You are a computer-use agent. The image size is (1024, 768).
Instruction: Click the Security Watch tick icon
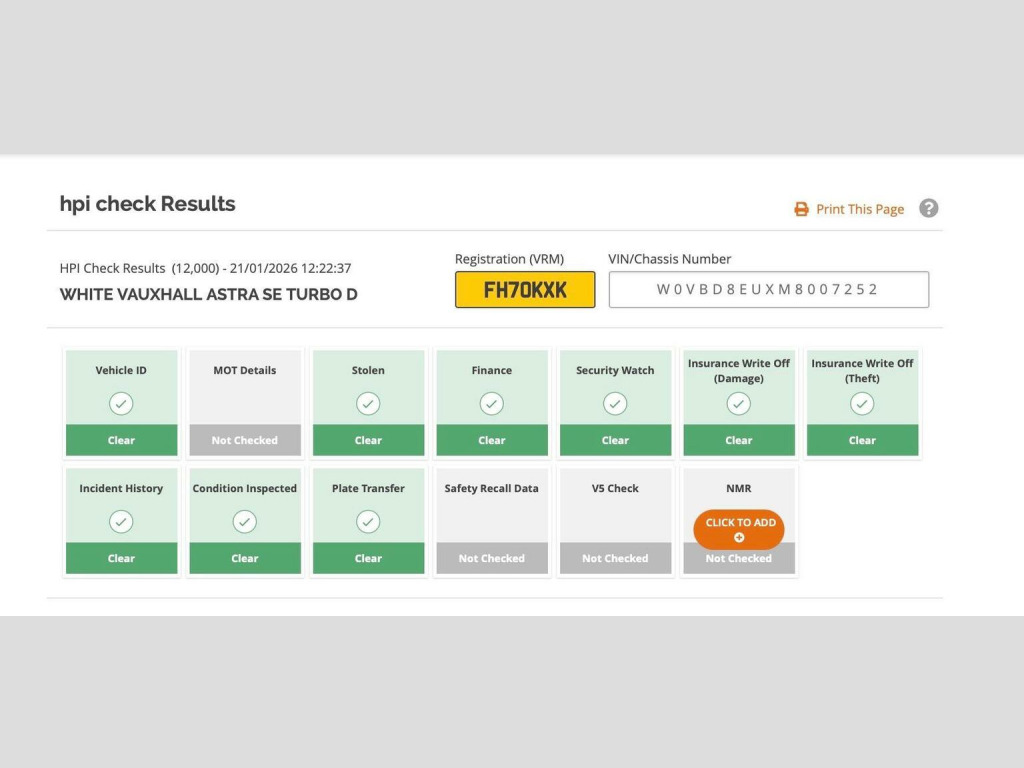point(615,403)
